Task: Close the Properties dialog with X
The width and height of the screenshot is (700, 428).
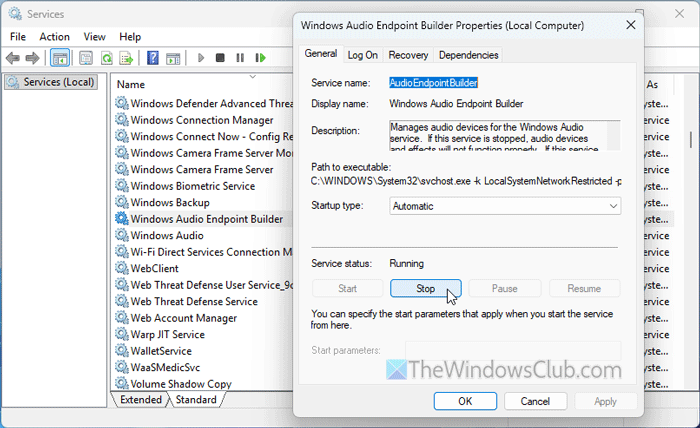Action: tap(631, 25)
